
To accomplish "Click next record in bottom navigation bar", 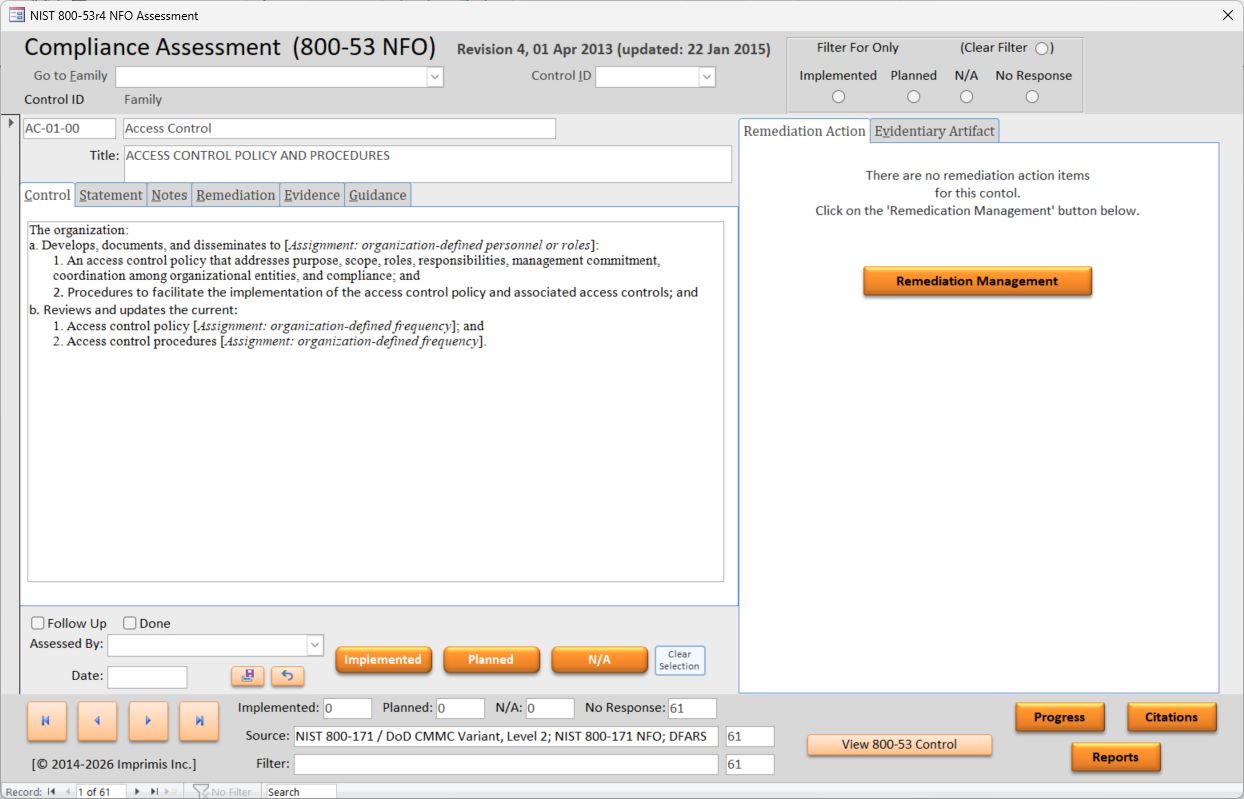I will click(138, 791).
